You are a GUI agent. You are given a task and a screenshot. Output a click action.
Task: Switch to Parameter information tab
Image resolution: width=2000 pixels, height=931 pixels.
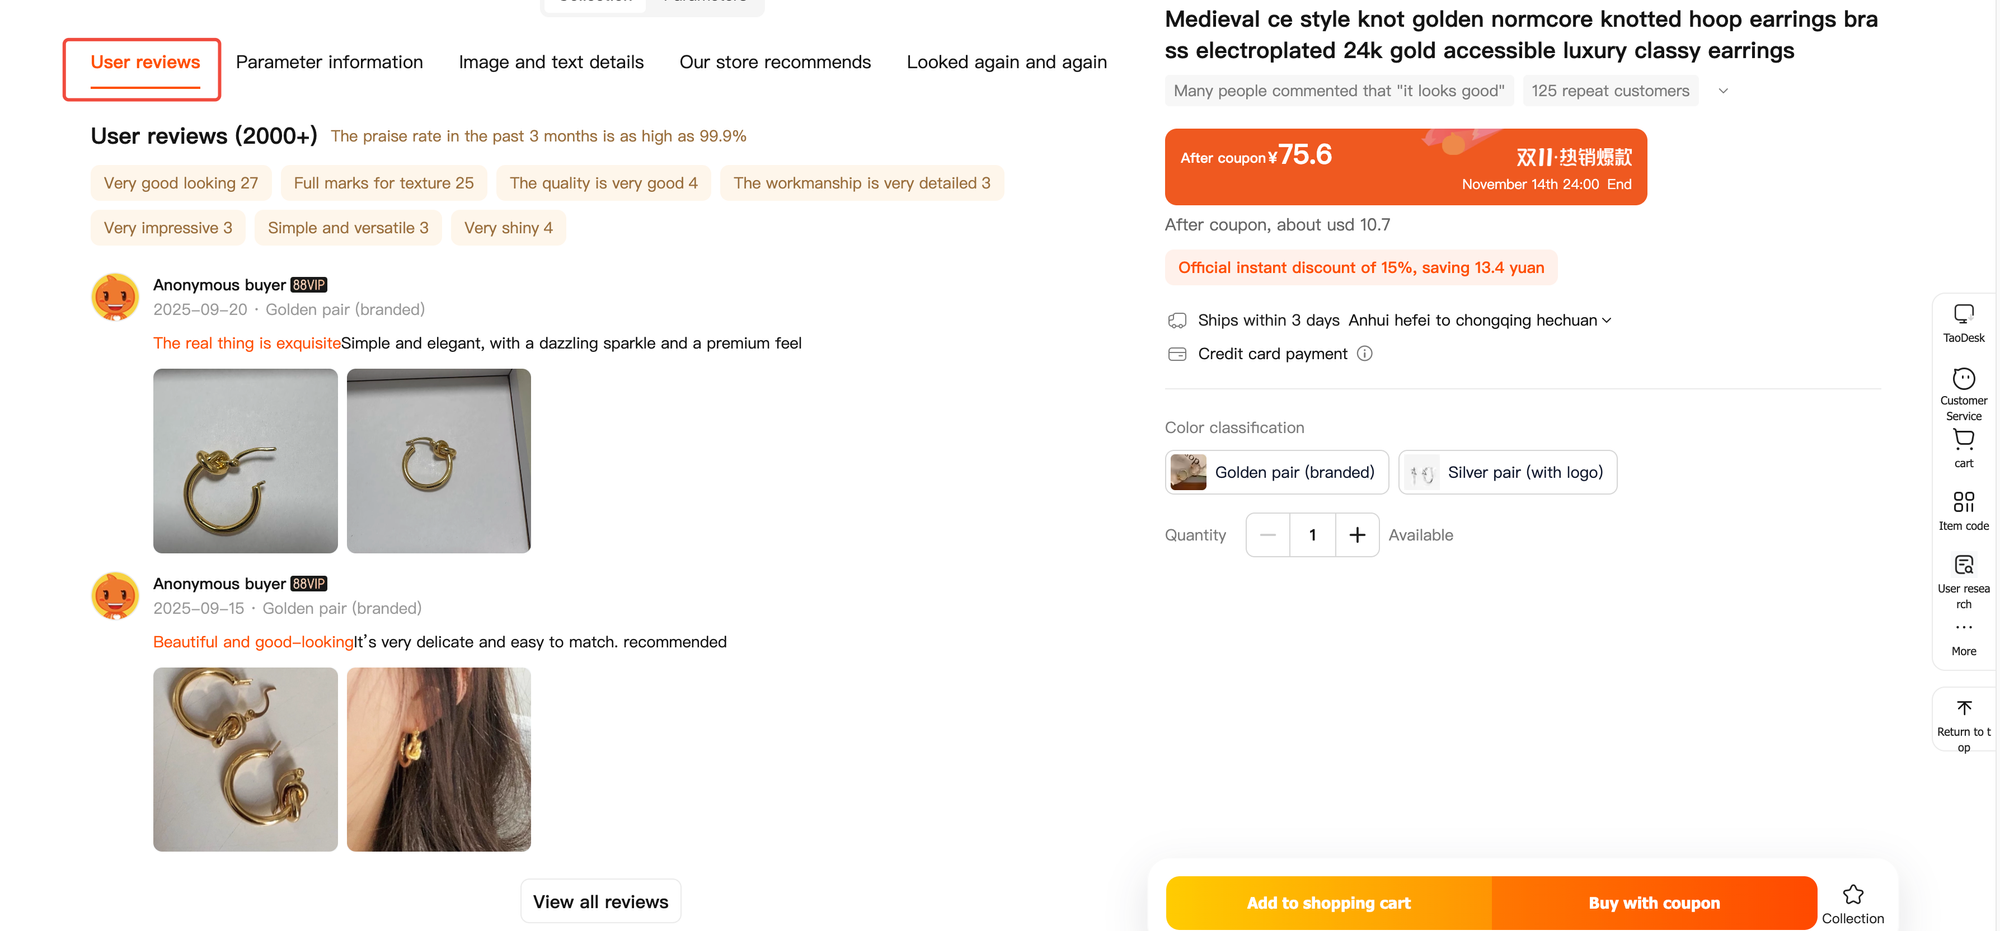pyautogui.click(x=329, y=62)
